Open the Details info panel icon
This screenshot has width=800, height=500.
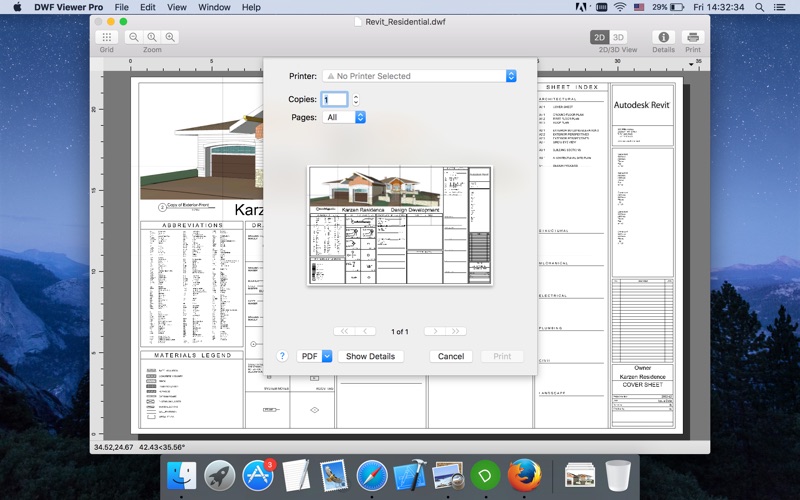point(663,37)
